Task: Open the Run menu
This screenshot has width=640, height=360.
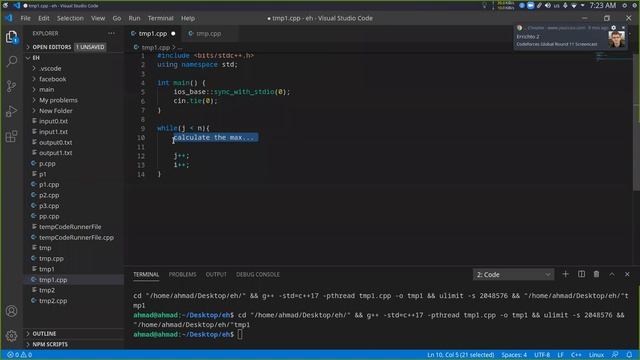Action: coord(134,18)
